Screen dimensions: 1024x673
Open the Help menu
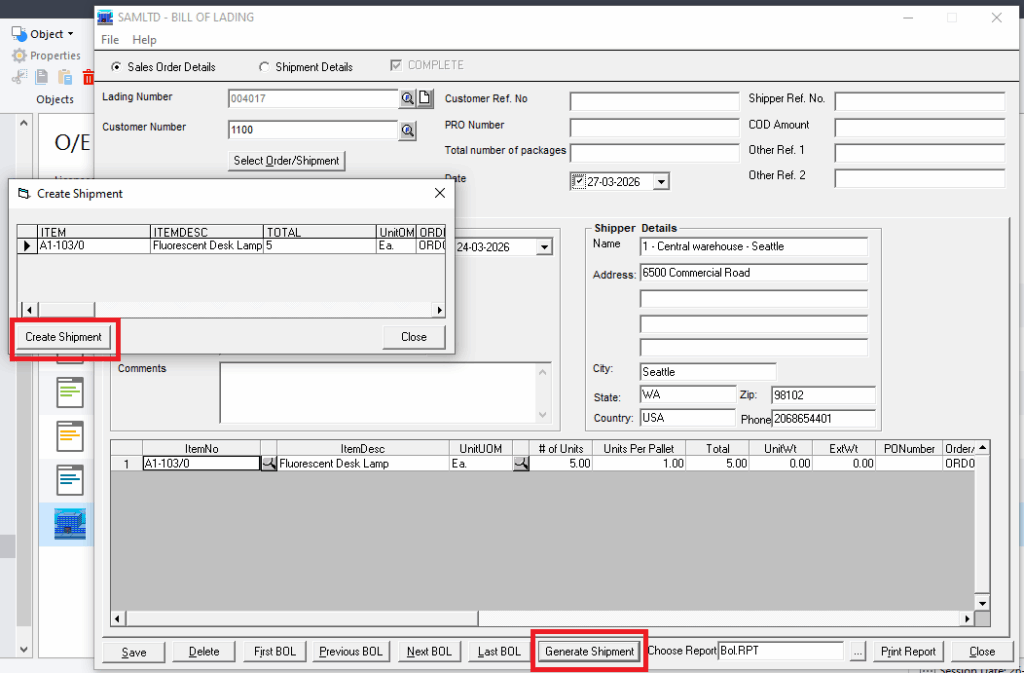click(144, 40)
